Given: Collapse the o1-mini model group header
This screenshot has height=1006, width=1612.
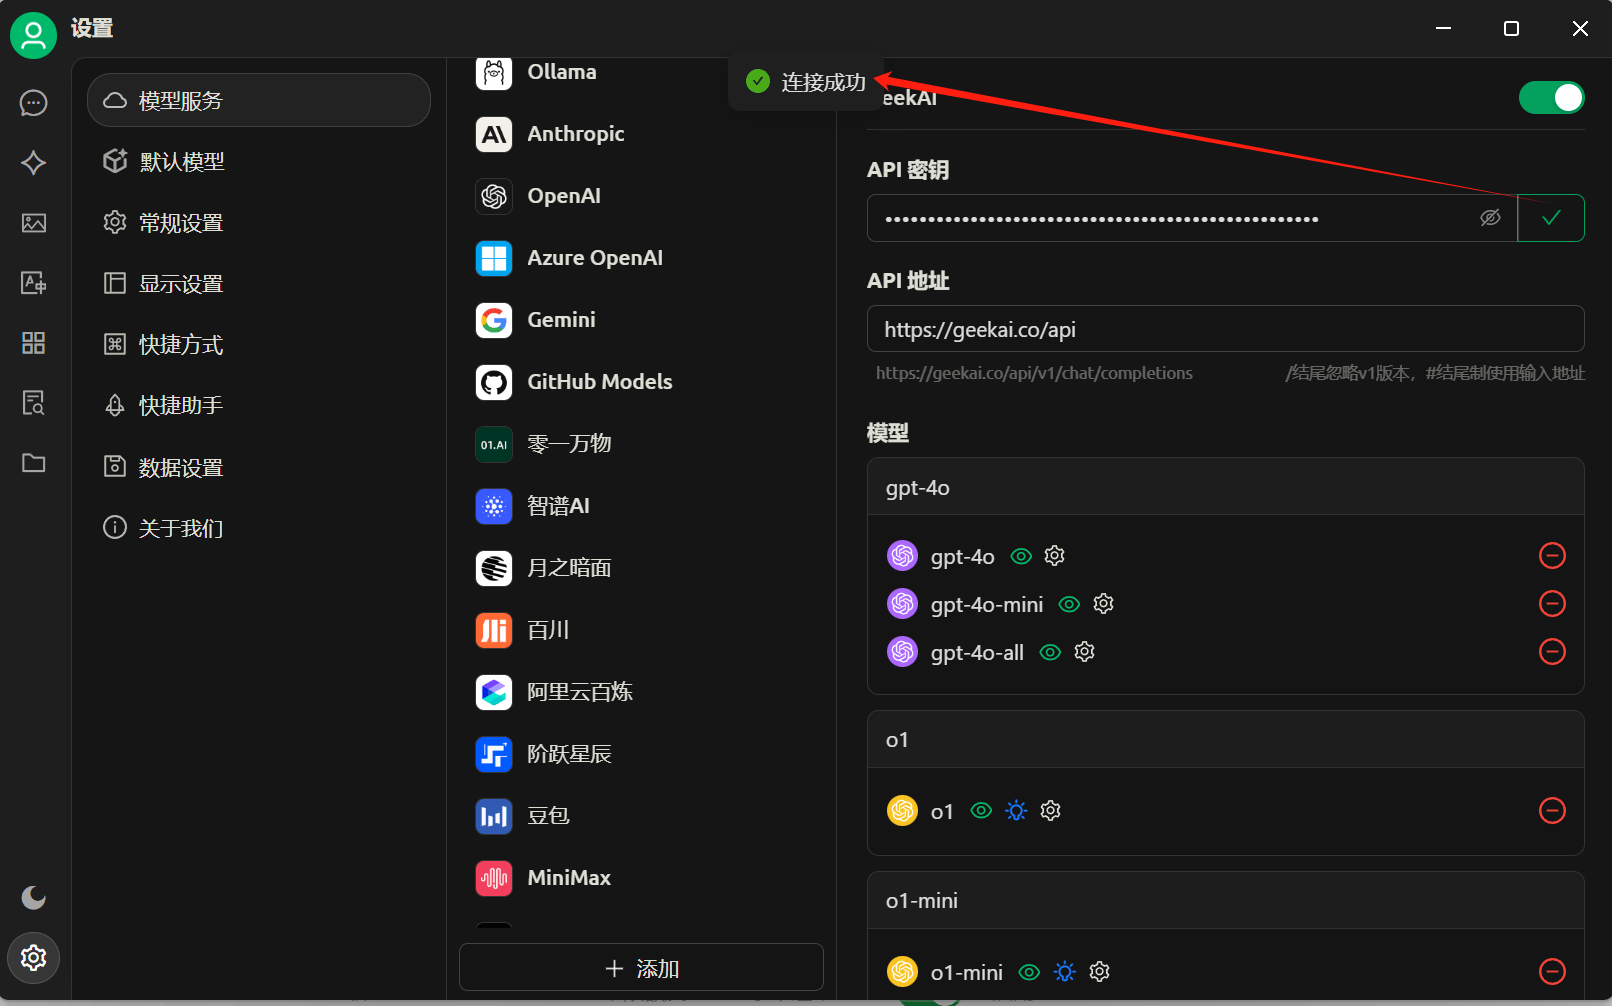Looking at the screenshot, I should 1225,901.
